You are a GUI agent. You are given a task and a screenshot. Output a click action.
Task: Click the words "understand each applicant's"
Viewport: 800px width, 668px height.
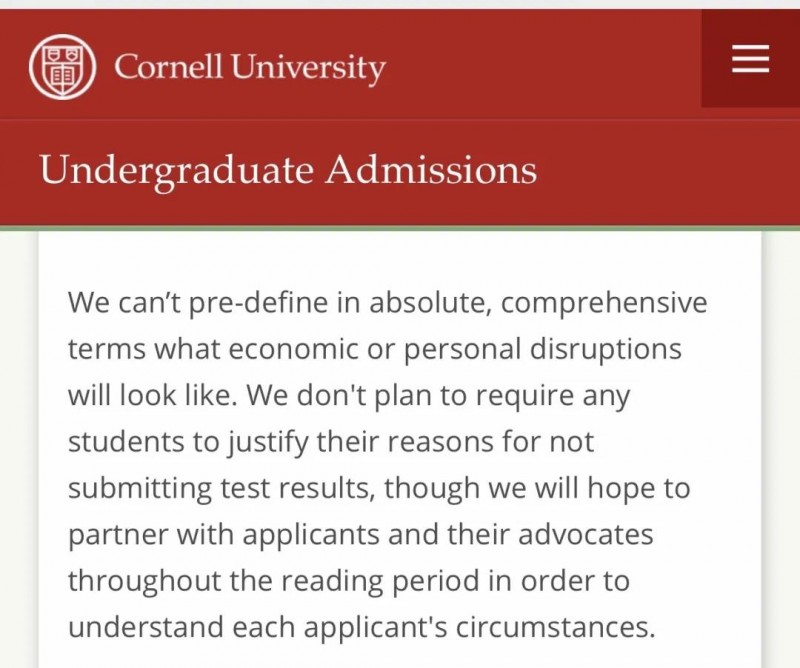(x=258, y=629)
